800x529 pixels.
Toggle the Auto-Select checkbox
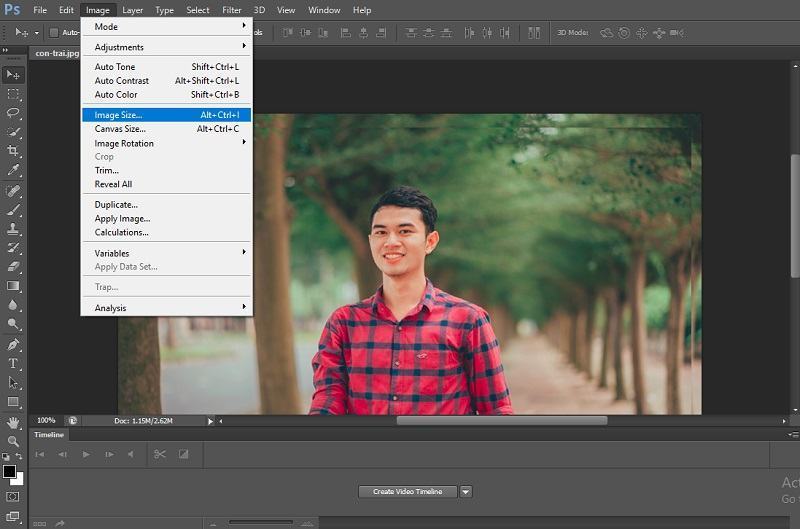click(54, 33)
